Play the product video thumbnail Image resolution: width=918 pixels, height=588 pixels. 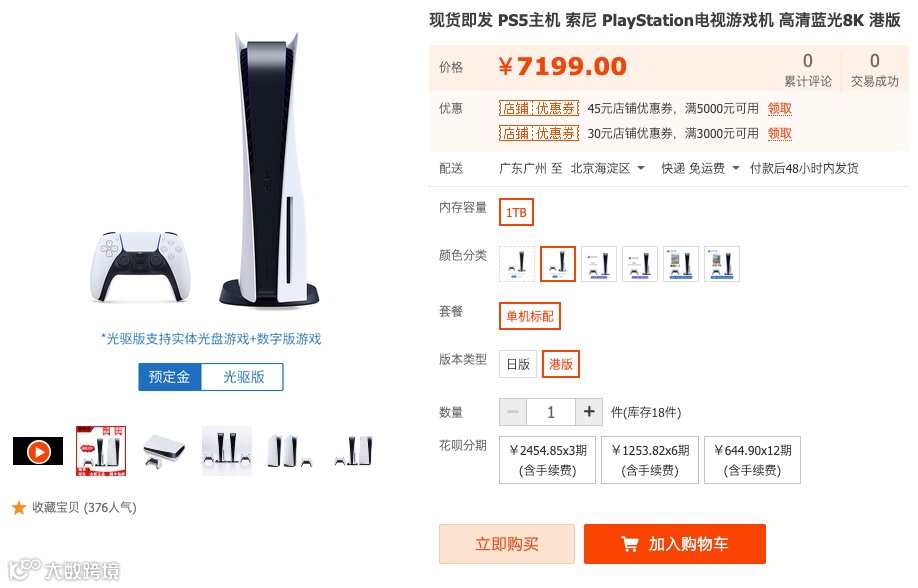click(x=38, y=451)
